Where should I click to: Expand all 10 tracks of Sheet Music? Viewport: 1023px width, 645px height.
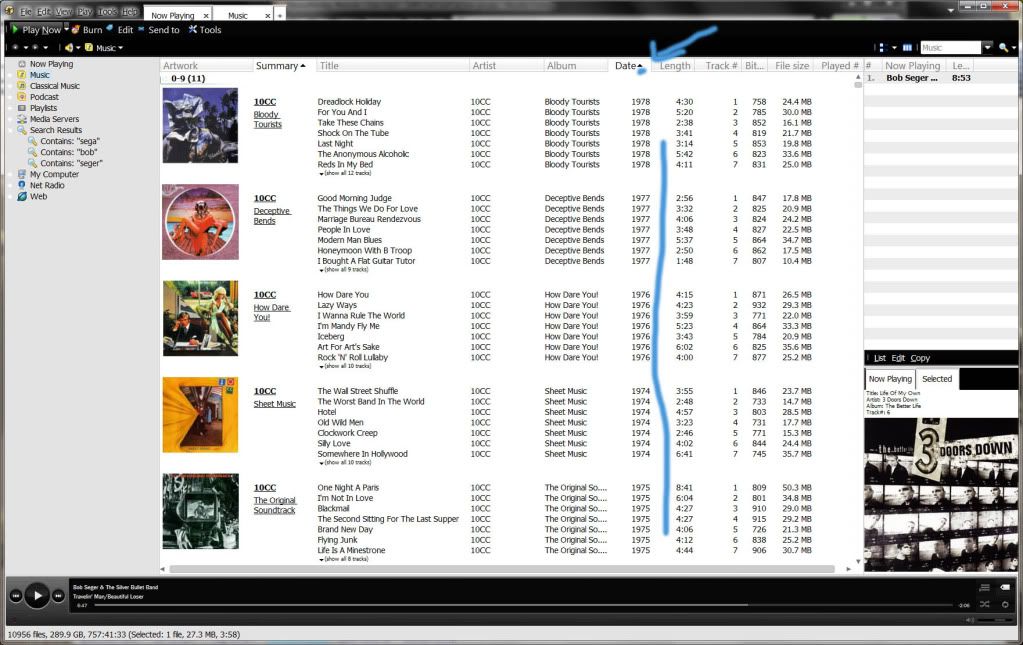pos(345,463)
